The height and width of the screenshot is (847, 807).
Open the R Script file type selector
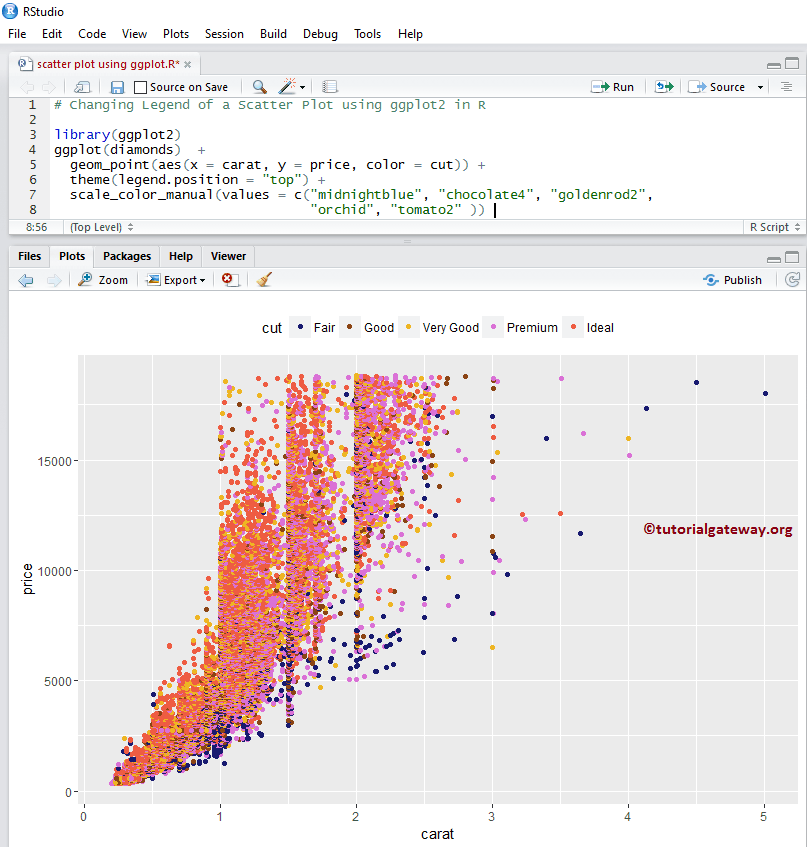(774, 227)
